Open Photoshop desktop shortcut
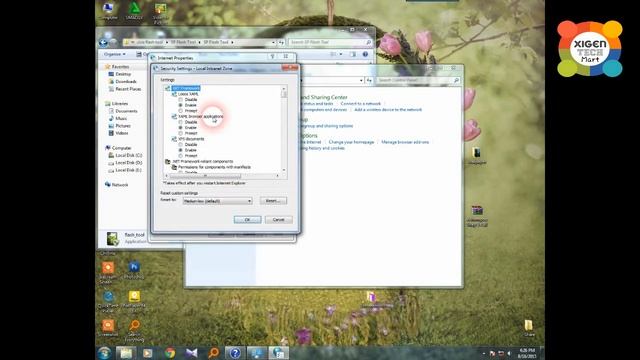 click(x=134, y=270)
